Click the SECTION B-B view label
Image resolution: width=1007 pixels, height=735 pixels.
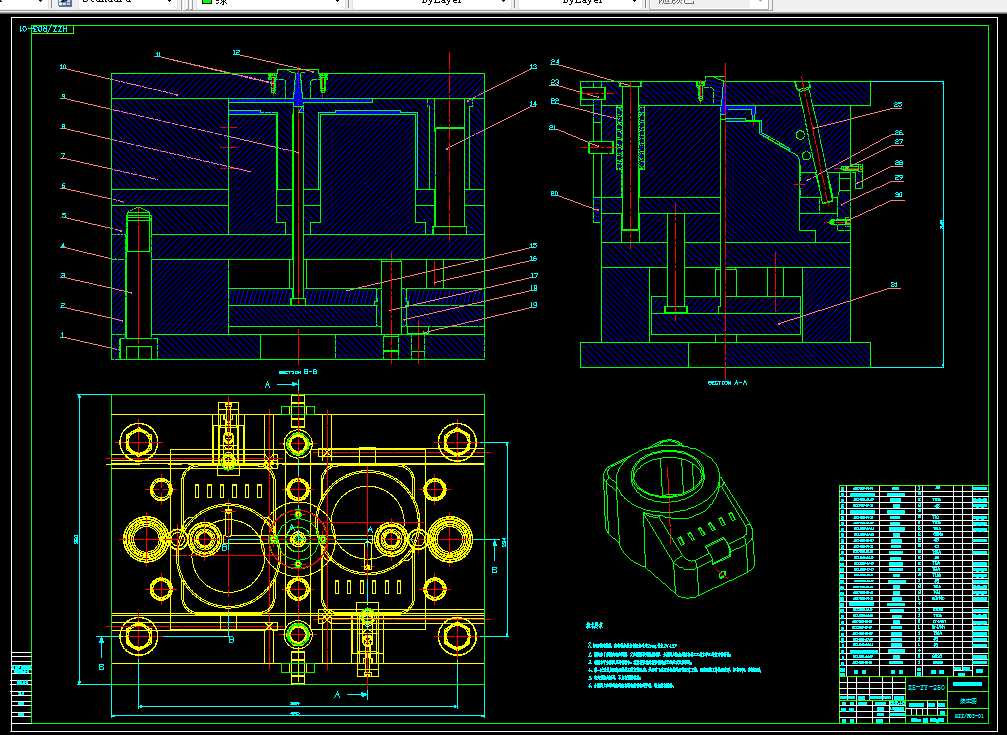pos(297,372)
